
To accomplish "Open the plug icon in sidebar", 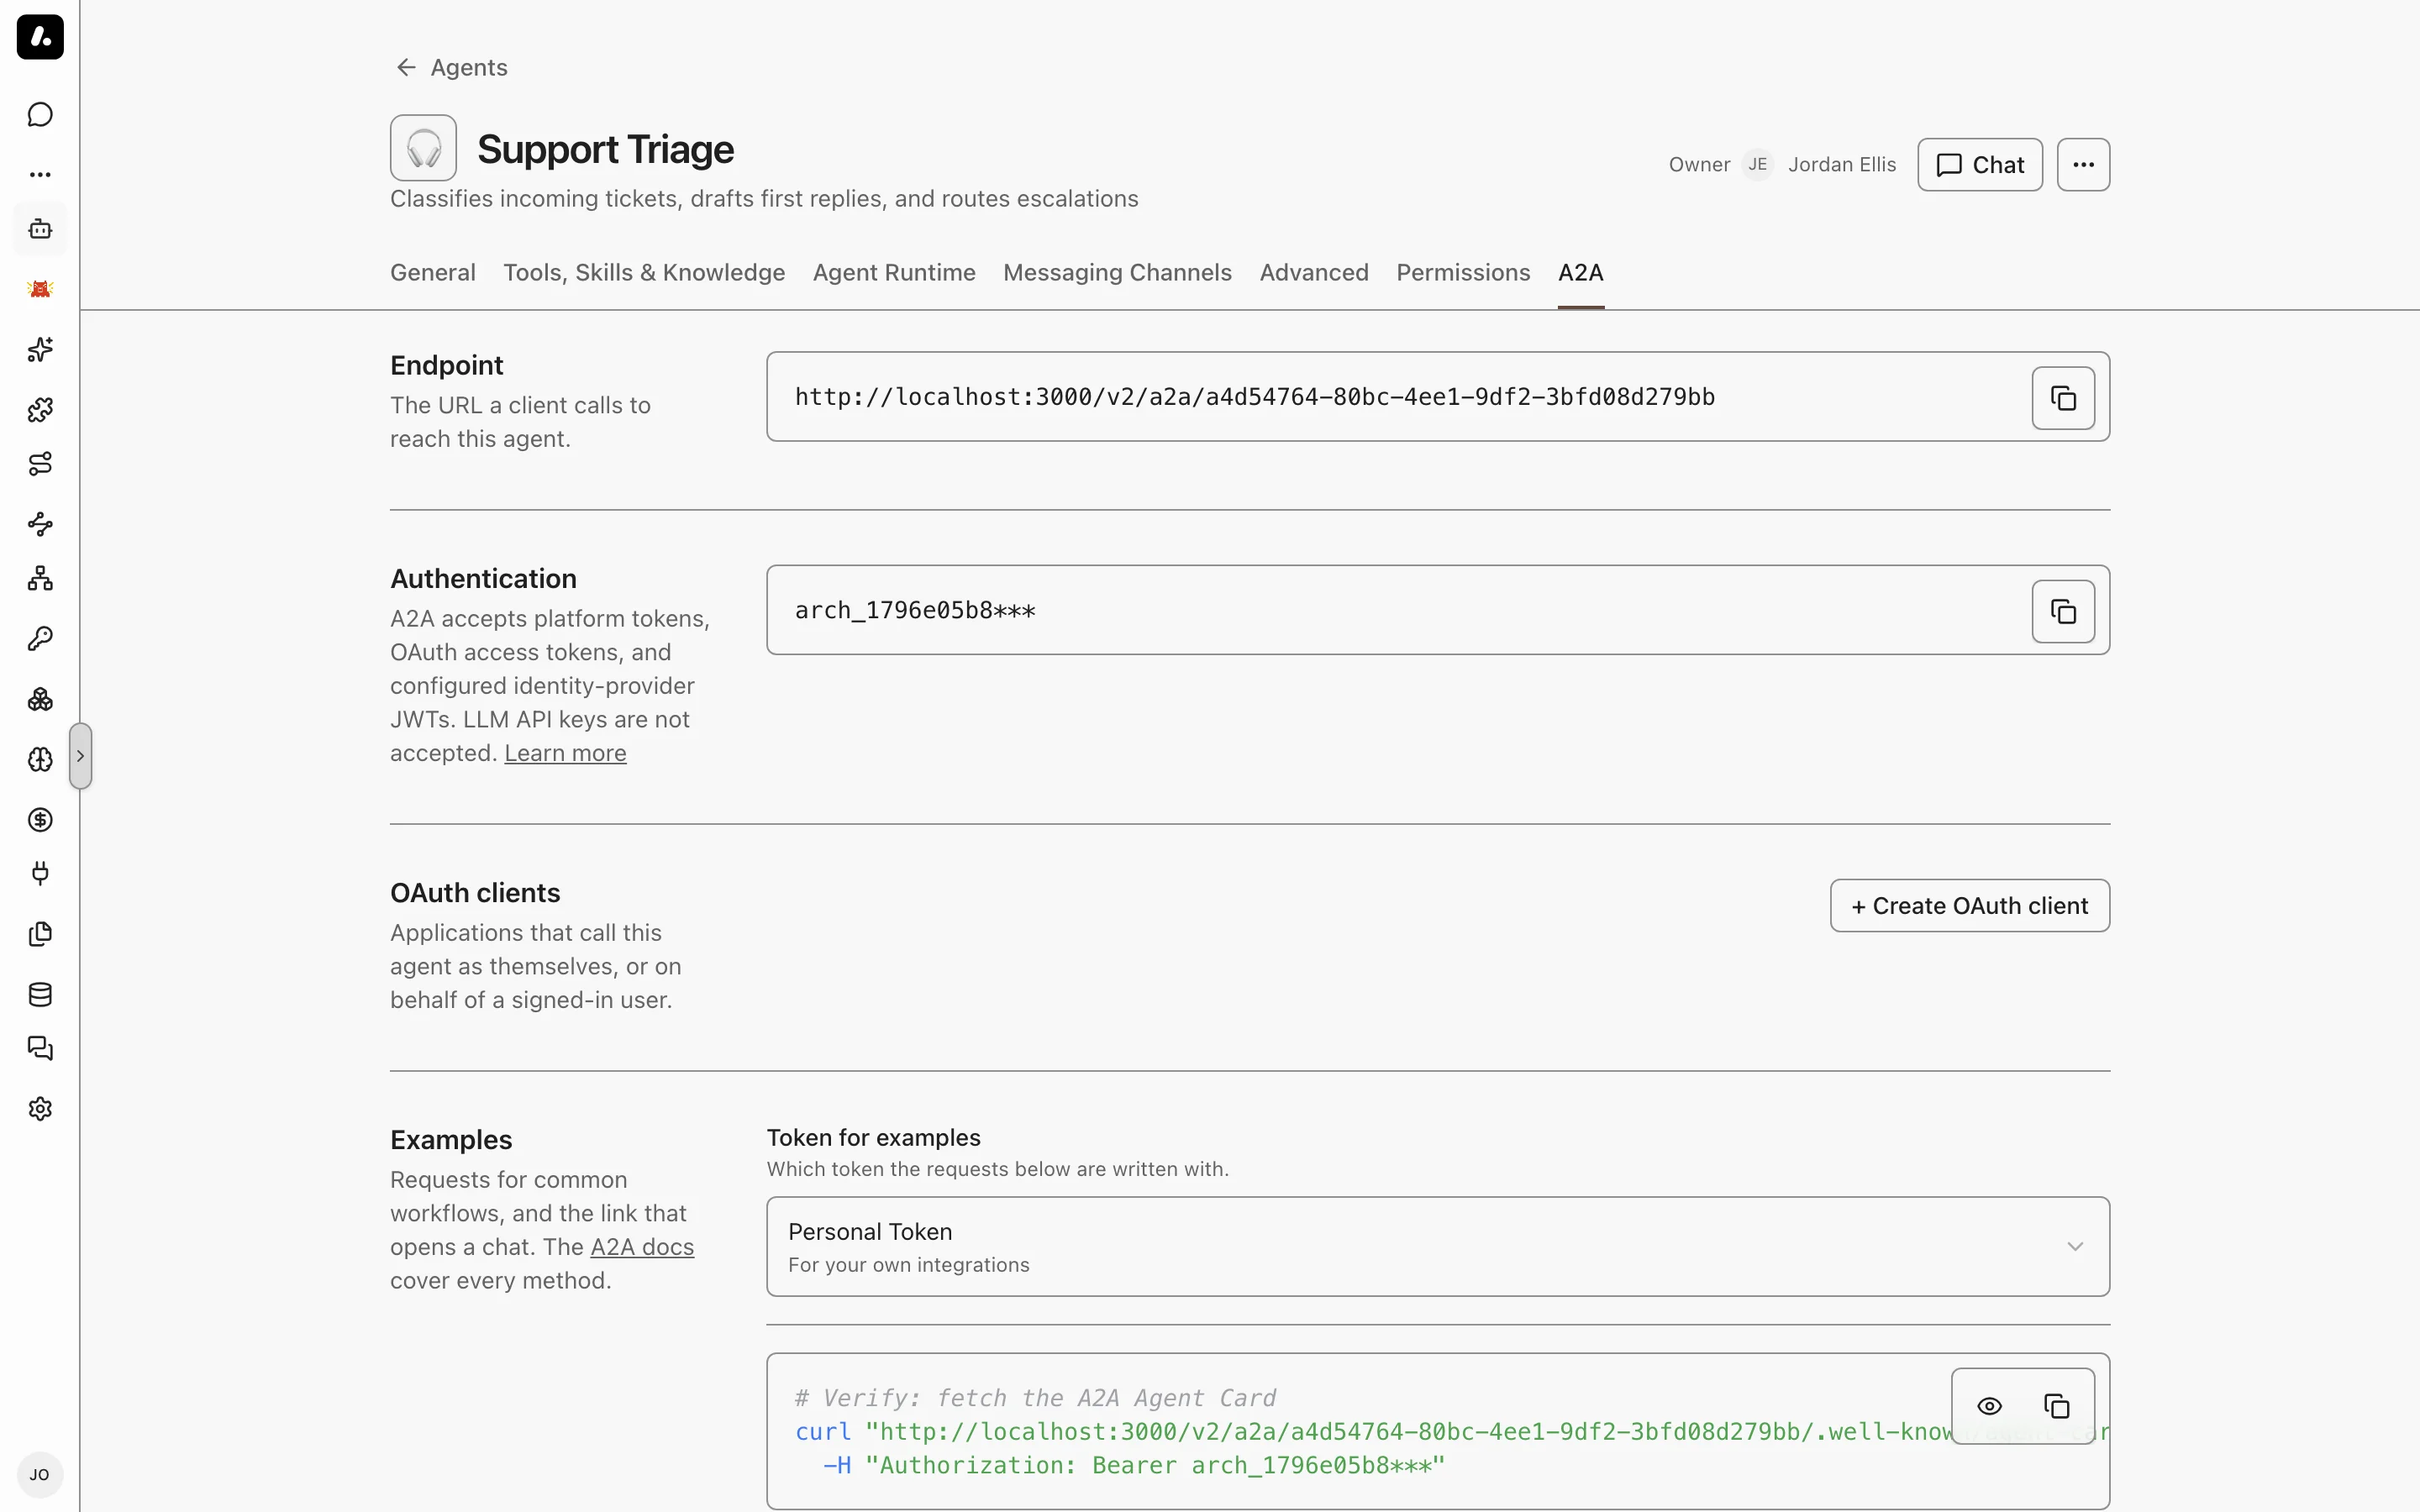I will [x=40, y=874].
